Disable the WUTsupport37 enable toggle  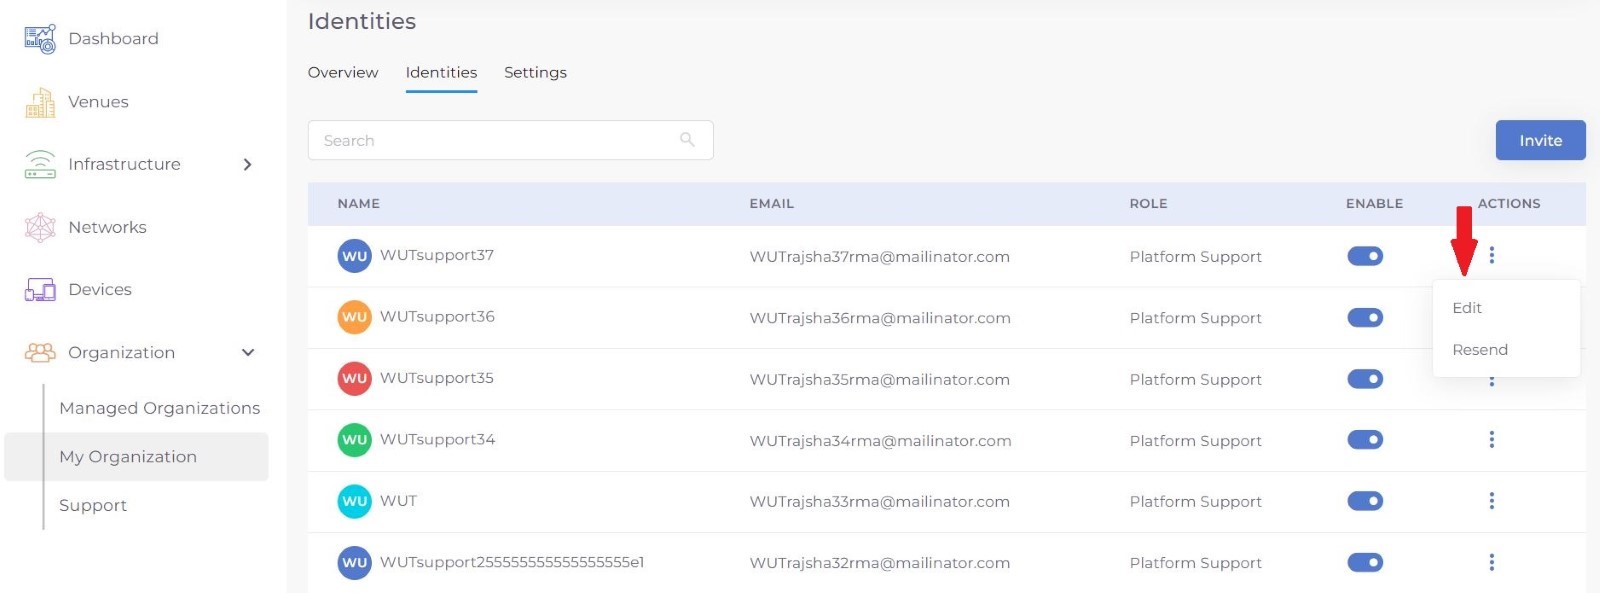[1365, 256]
